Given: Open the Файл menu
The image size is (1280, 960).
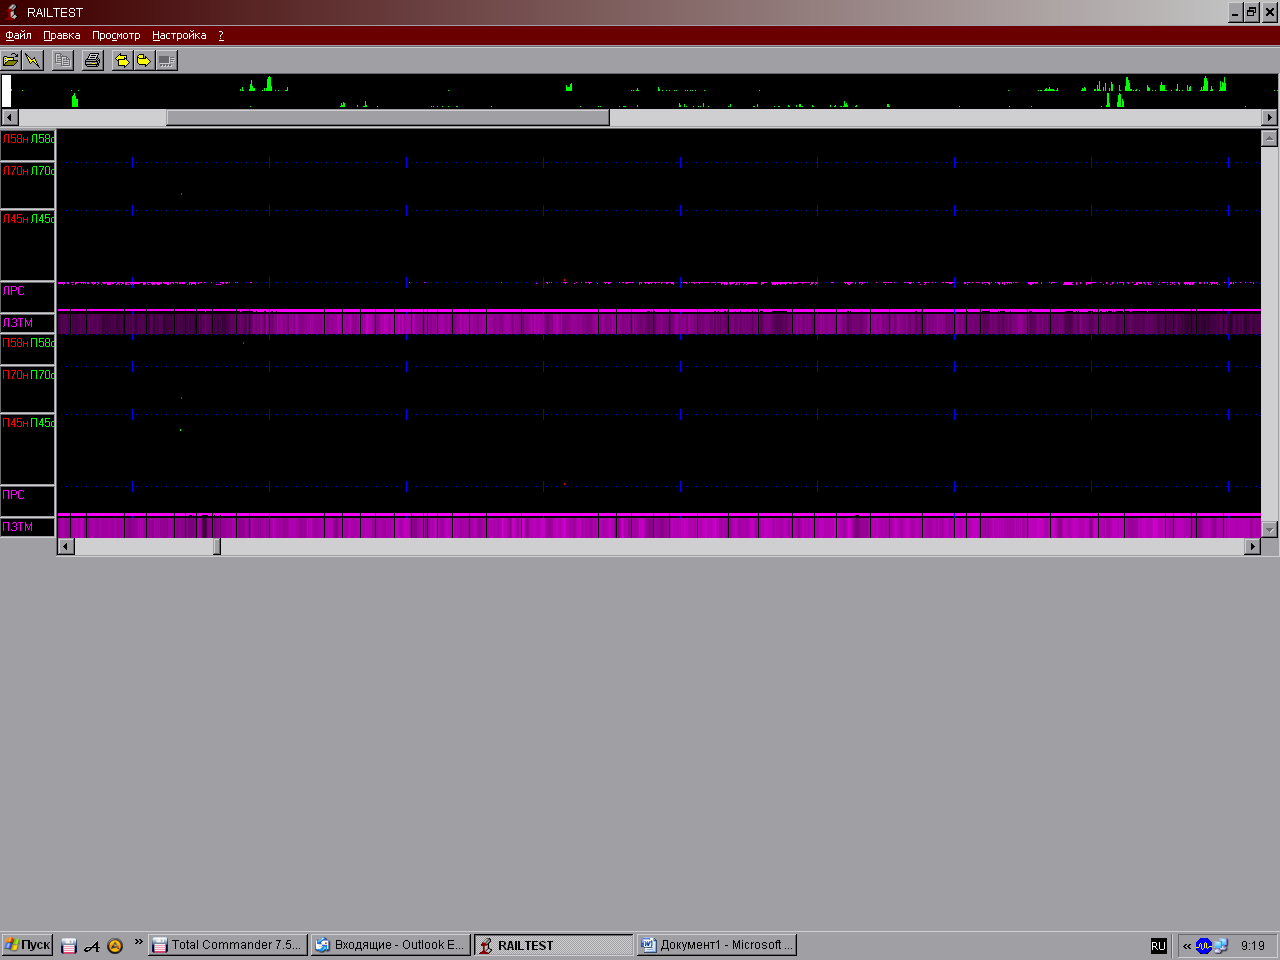Looking at the screenshot, I should click(18, 35).
